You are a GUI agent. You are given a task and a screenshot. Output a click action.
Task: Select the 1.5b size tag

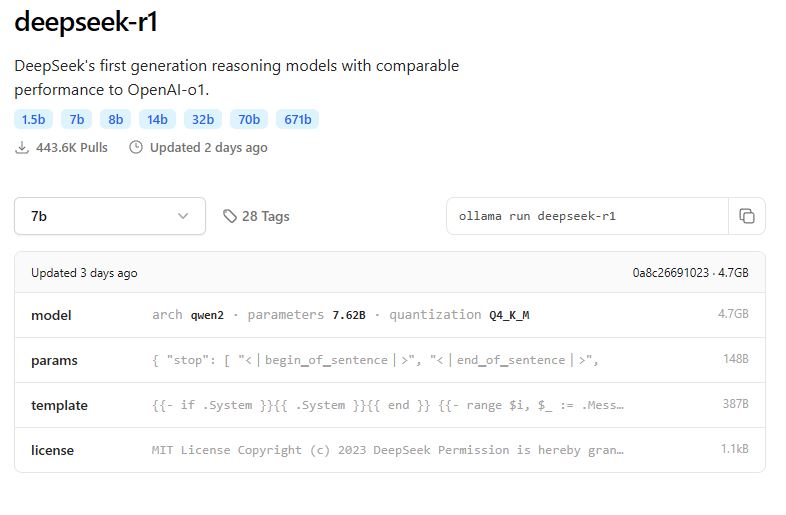tap(33, 119)
